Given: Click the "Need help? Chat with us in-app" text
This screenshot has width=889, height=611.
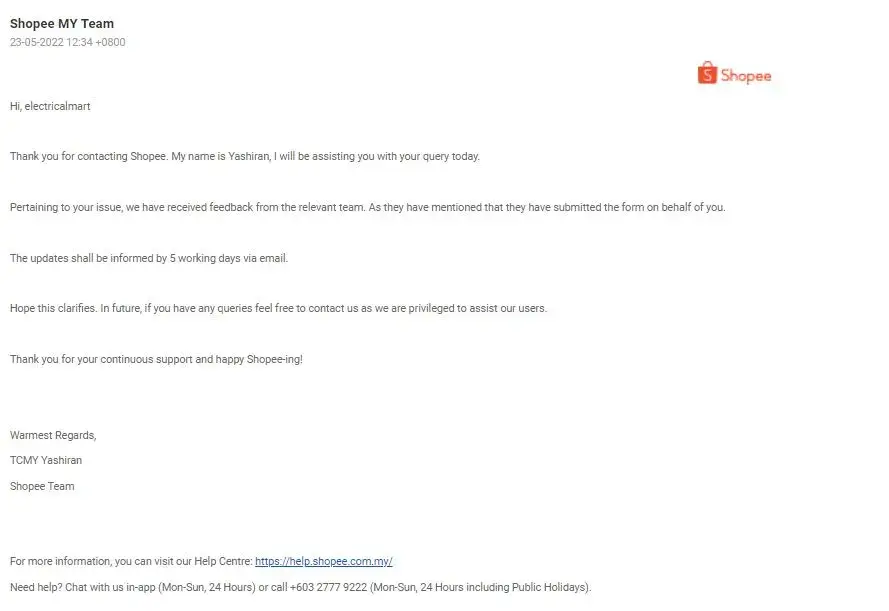Looking at the screenshot, I should coord(90,587).
